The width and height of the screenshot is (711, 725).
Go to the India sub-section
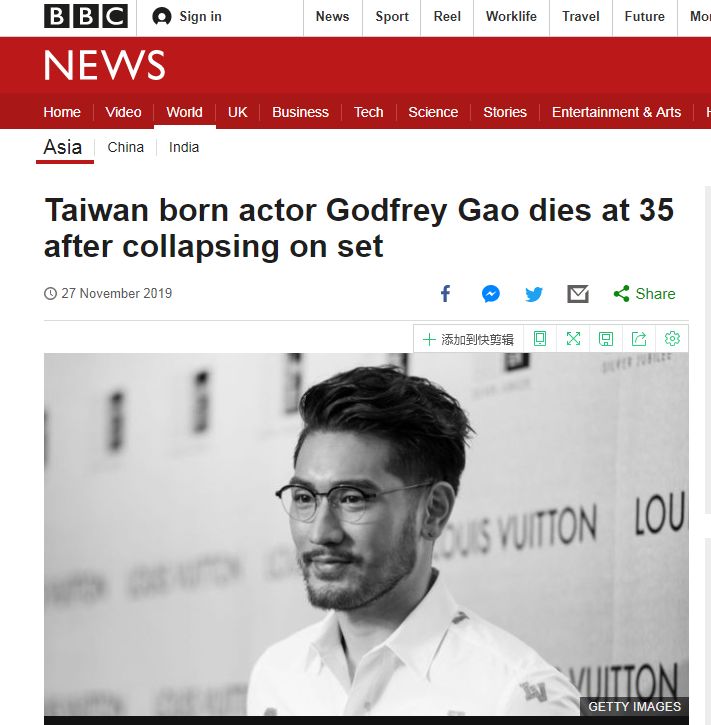click(184, 147)
